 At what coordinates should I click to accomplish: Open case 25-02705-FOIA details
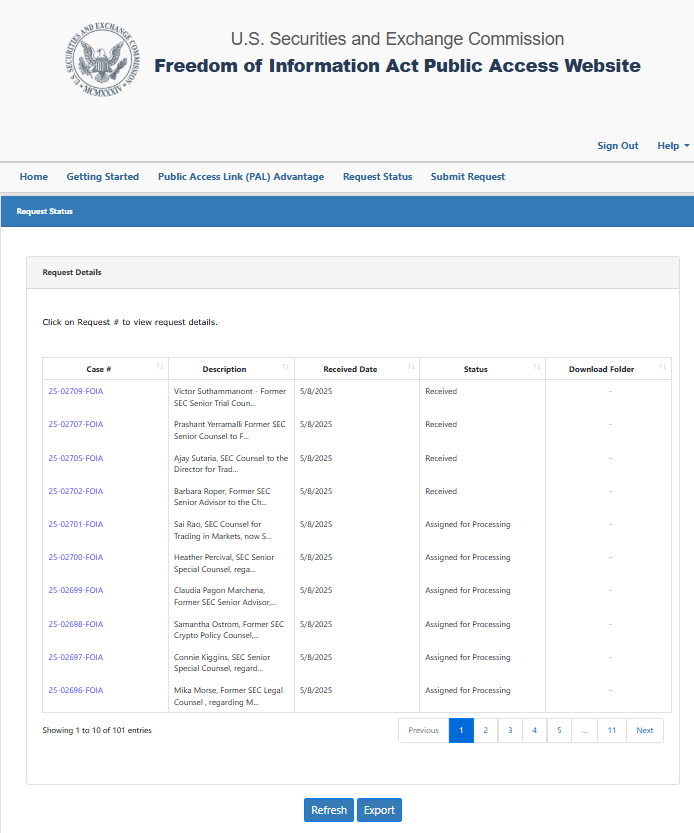click(x=75, y=458)
